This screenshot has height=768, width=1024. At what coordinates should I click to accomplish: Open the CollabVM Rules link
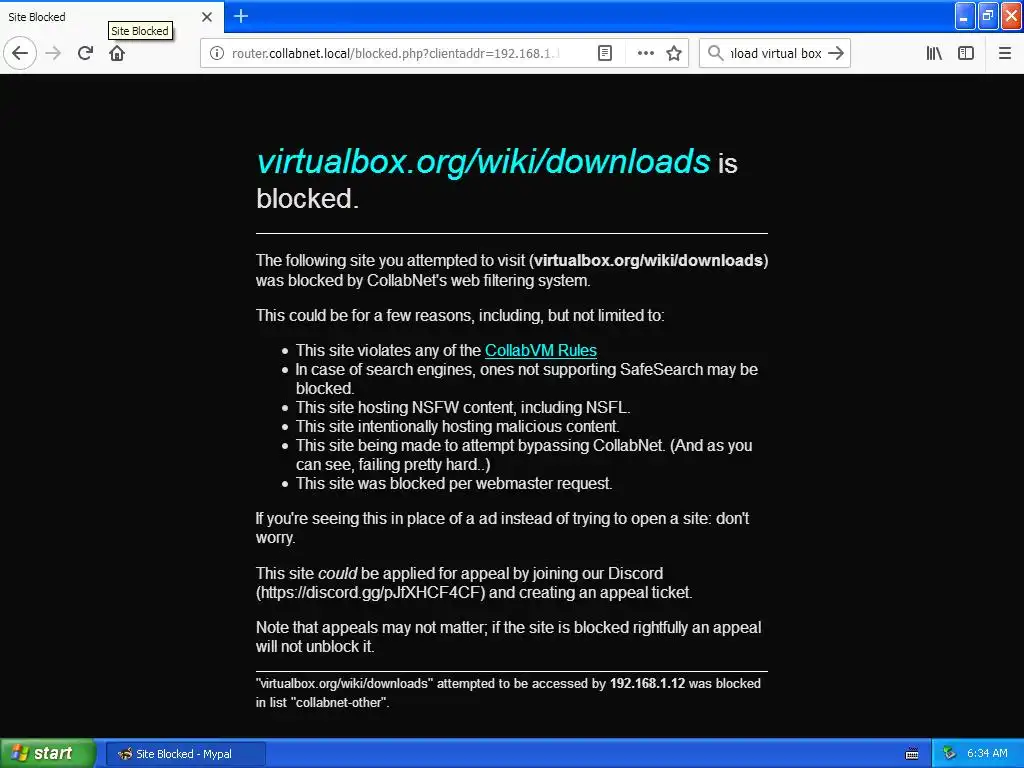541,351
